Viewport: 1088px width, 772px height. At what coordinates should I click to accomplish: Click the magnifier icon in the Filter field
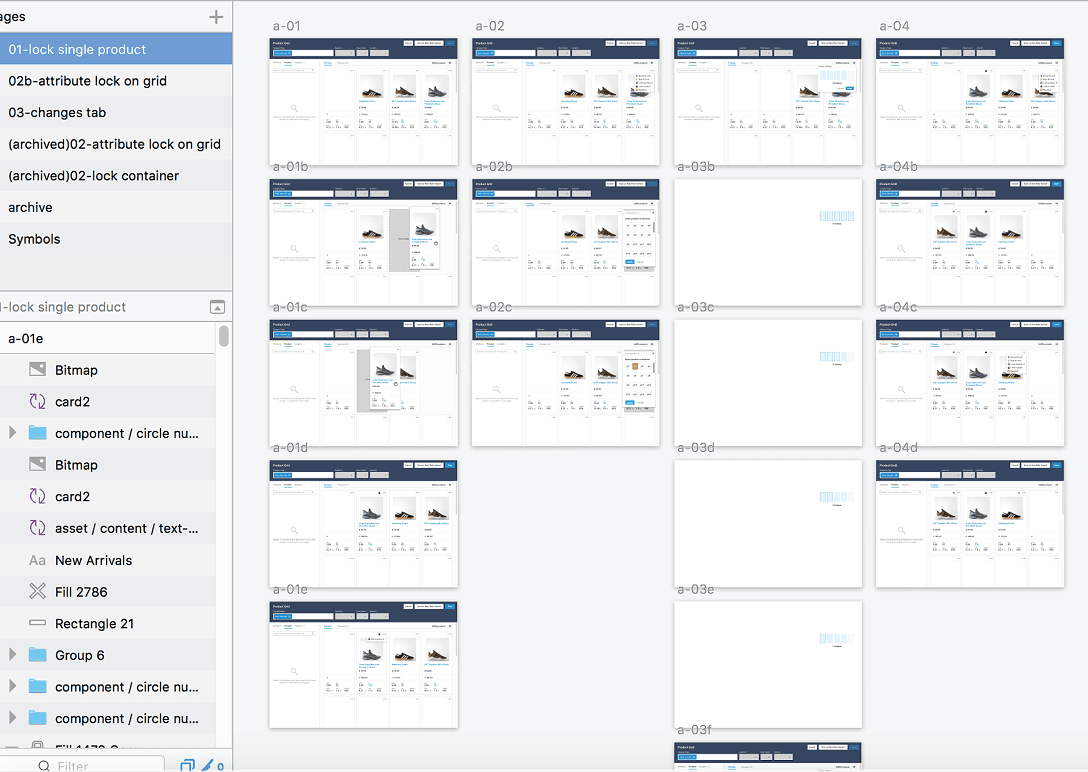44,766
